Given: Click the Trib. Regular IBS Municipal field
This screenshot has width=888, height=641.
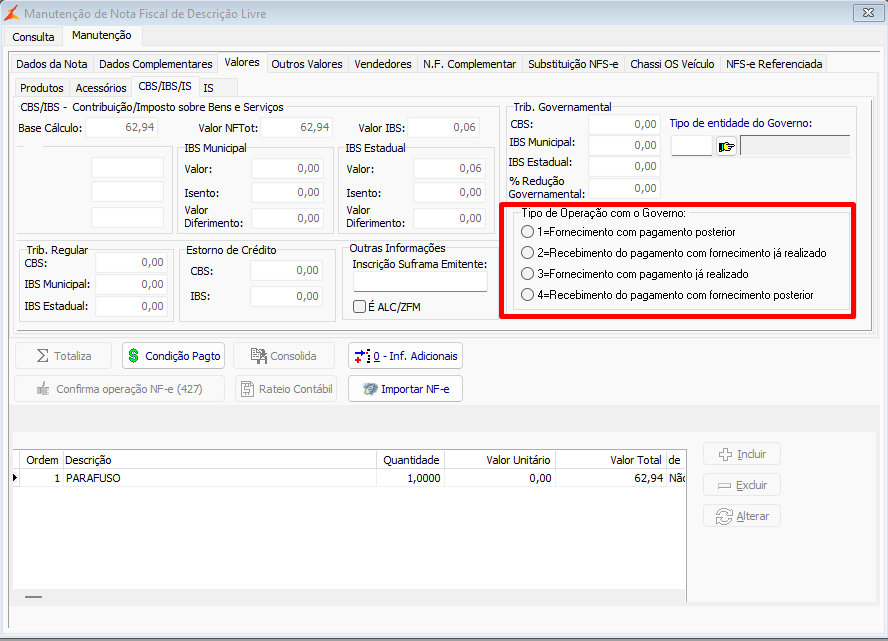Looking at the screenshot, I should point(131,284).
